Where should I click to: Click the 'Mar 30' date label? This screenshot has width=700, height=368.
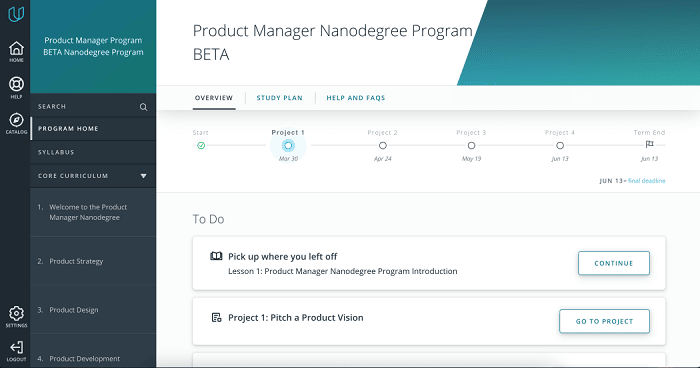tap(288, 159)
